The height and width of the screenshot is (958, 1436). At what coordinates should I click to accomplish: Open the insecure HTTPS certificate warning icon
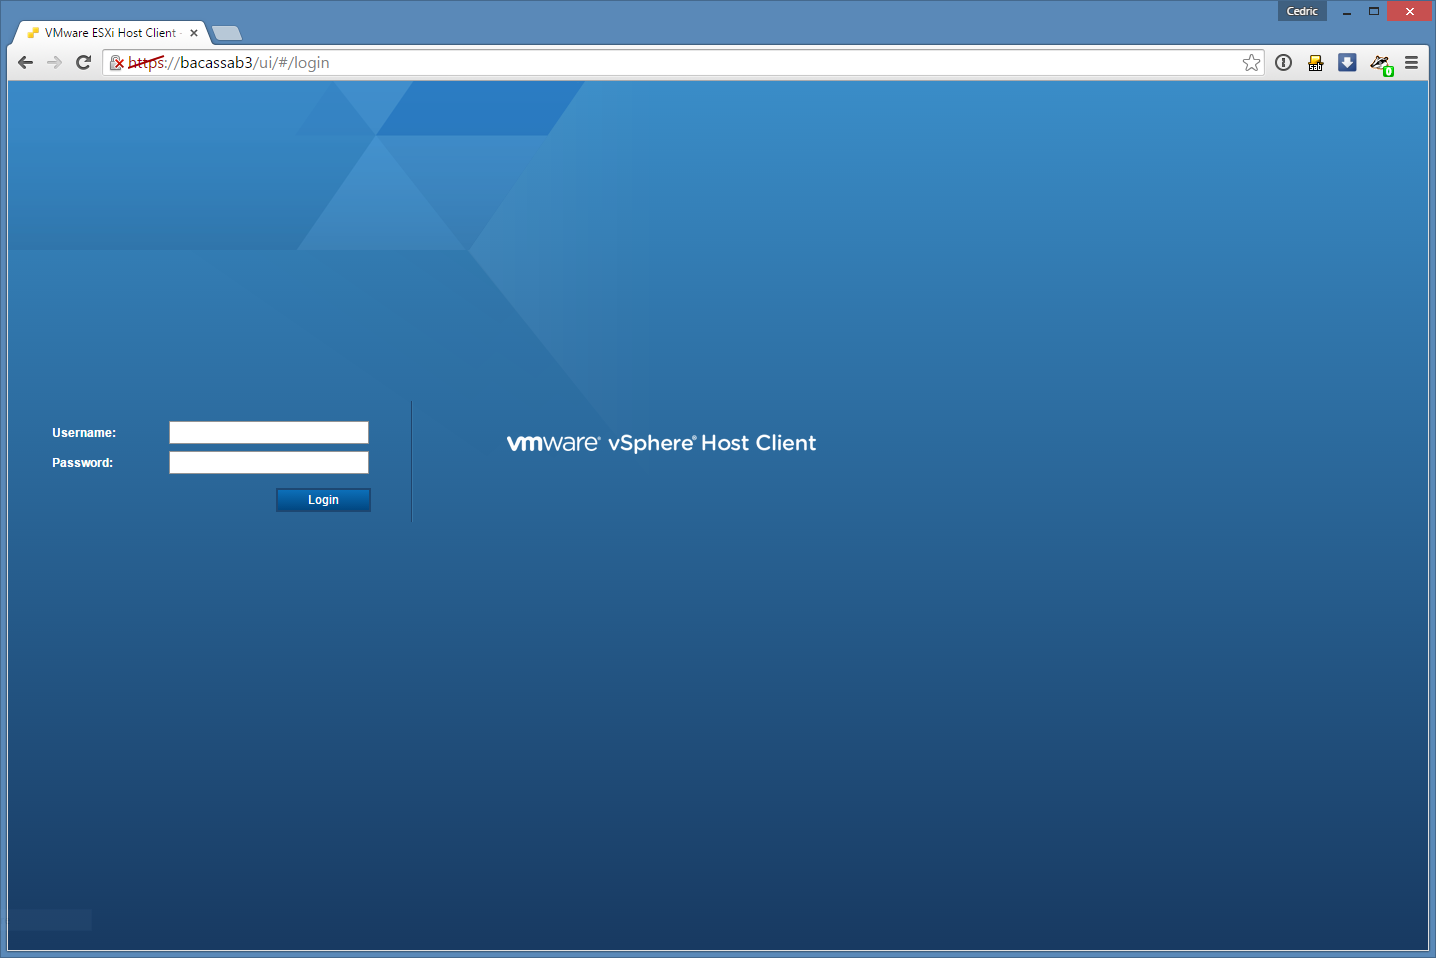tap(117, 63)
